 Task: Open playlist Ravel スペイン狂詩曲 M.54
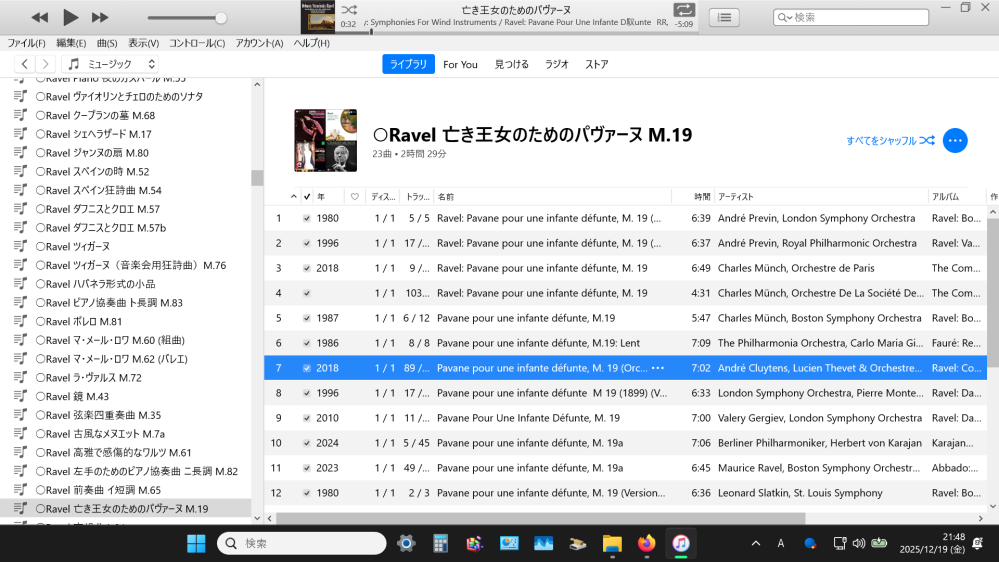click(x=99, y=190)
